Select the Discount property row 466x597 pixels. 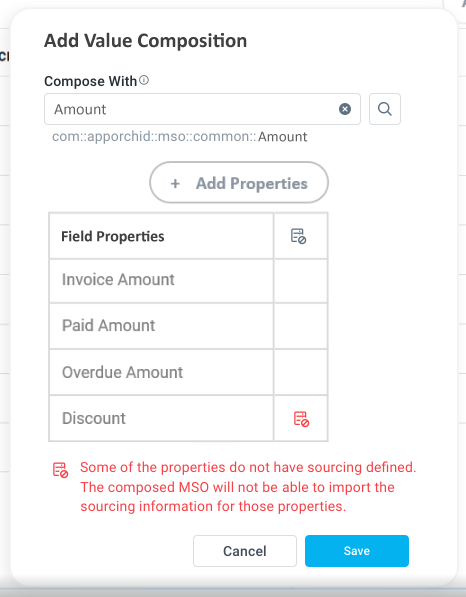click(188, 418)
